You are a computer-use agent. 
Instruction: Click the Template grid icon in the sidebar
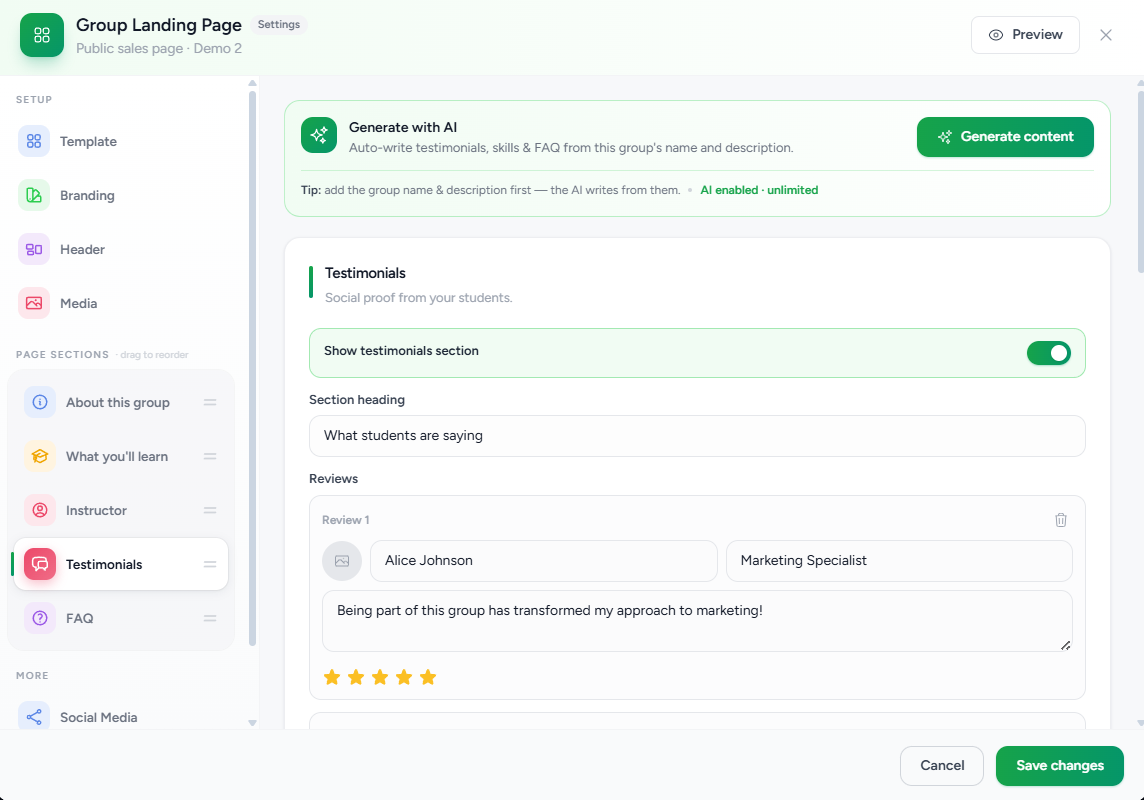pyautogui.click(x=34, y=141)
